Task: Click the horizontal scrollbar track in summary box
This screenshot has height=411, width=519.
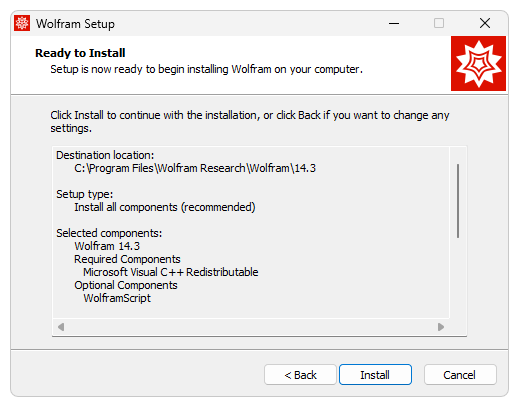Action: [251, 327]
